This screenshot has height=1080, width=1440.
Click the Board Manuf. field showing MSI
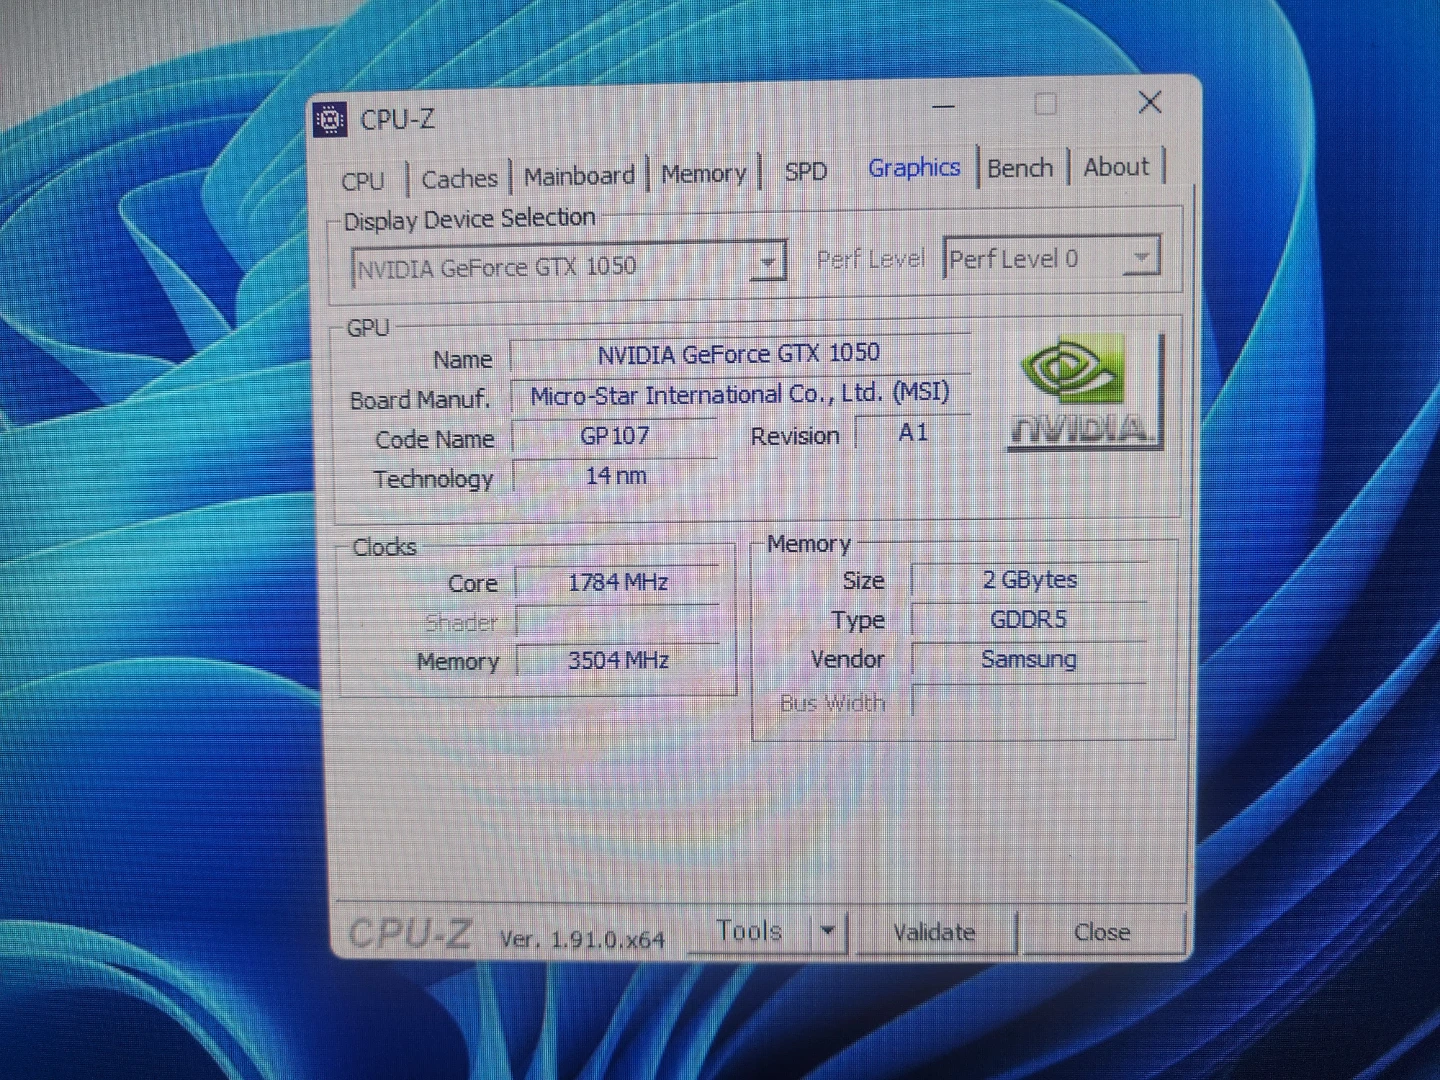(739, 394)
